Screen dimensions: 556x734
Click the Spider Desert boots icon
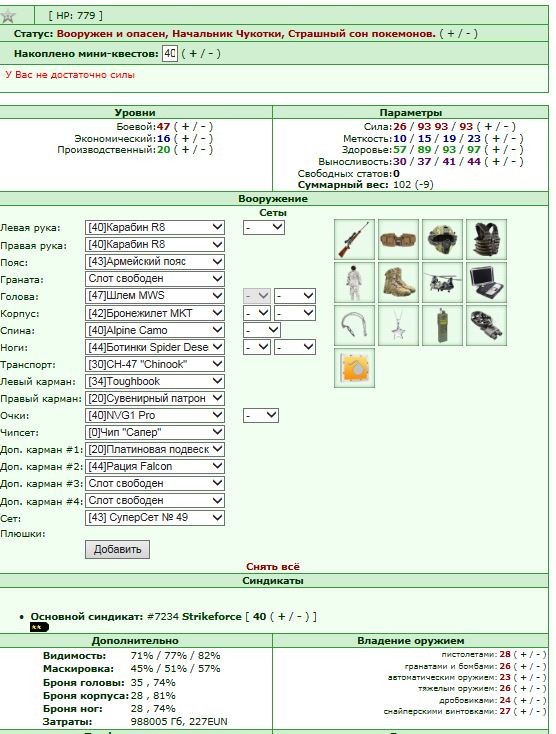[398, 282]
